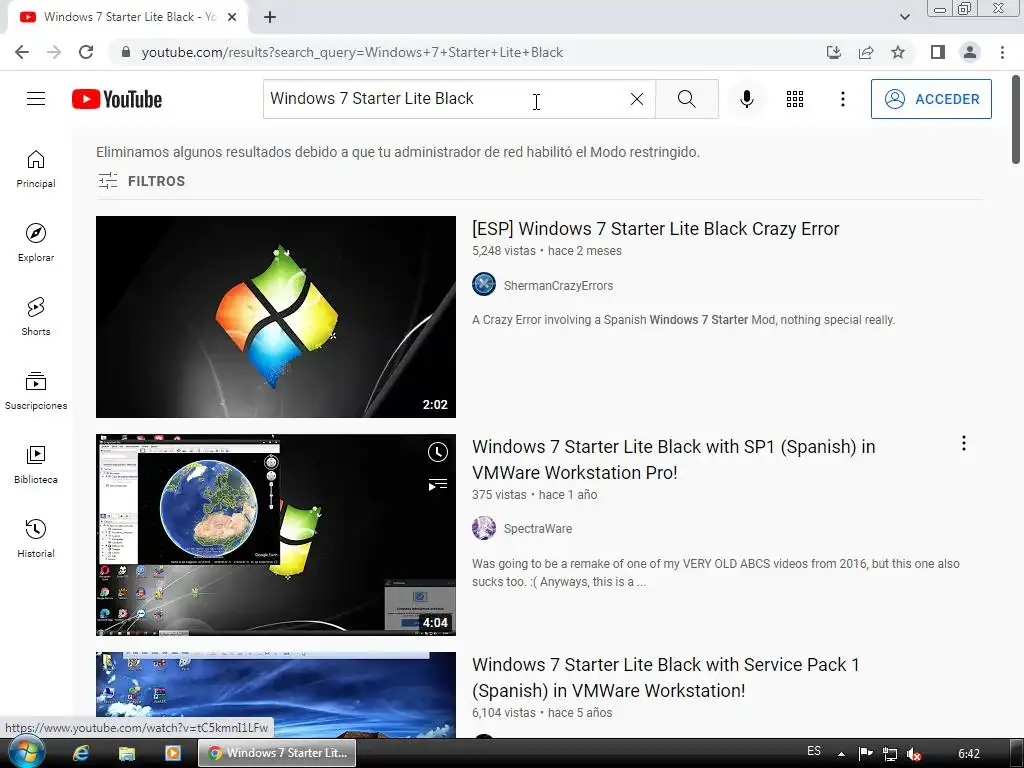1024x768 pixels.
Task: Go back with the browser arrow
Action: coord(22,52)
